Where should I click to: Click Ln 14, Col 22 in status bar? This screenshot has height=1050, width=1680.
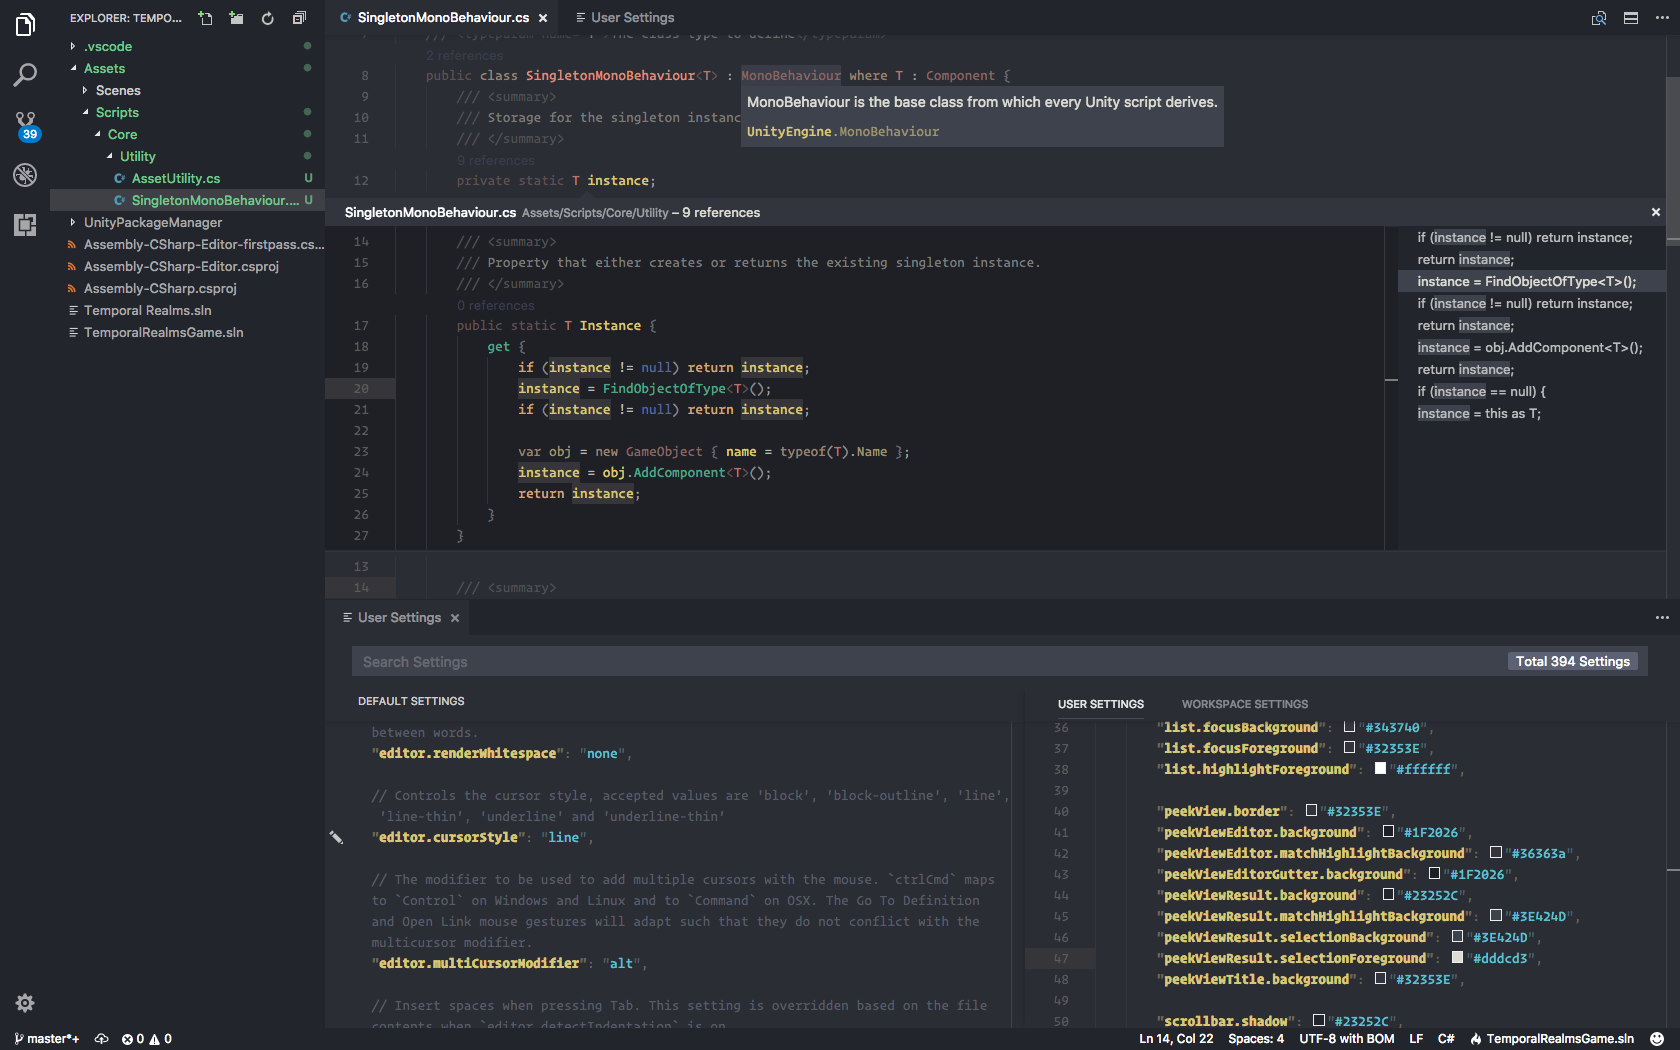pyautogui.click(x=1176, y=1039)
